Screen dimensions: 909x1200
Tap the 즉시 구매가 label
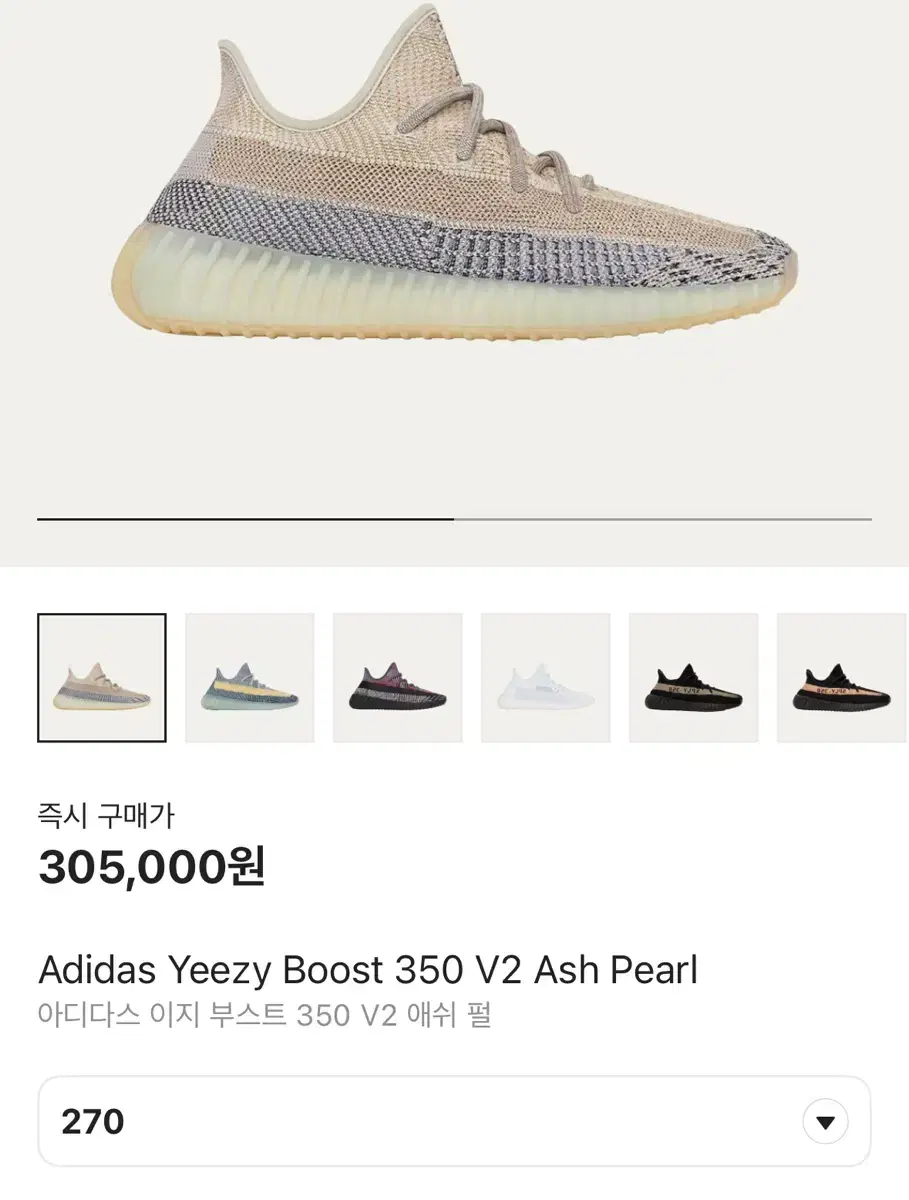(106, 816)
